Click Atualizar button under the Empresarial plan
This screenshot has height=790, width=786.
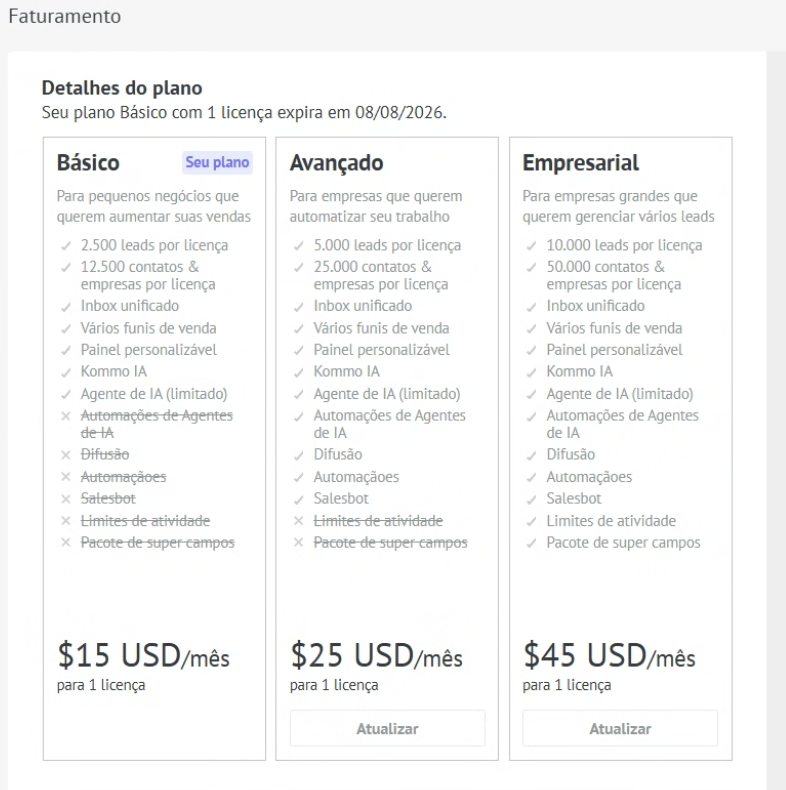tap(620, 729)
